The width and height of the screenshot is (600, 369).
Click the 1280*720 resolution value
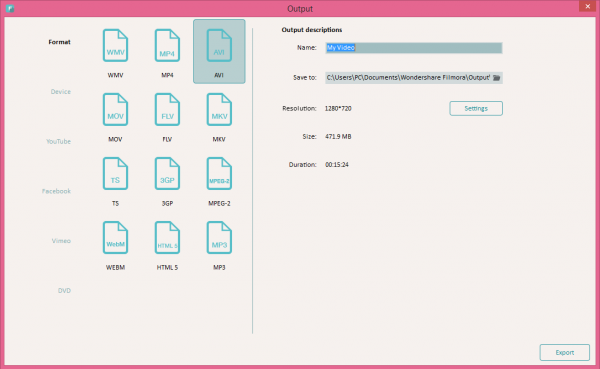click(338, 108)
